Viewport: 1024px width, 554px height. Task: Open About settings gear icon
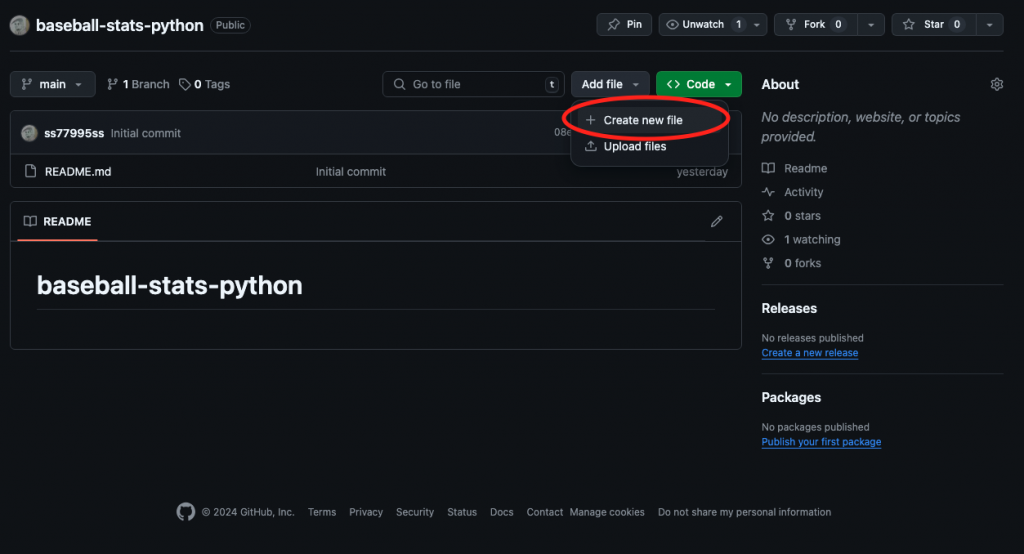pos(997,84)
